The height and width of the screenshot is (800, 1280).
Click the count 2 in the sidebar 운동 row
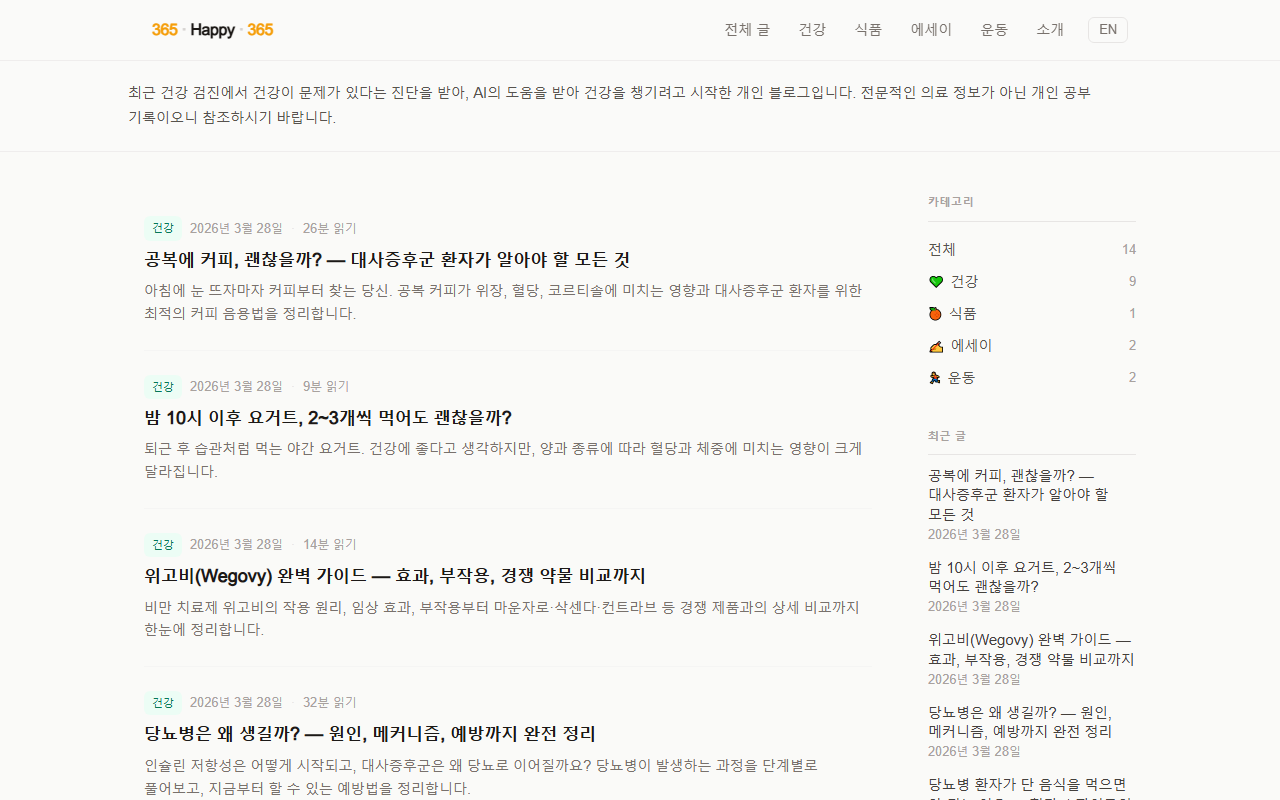[x=1133, y=378]
